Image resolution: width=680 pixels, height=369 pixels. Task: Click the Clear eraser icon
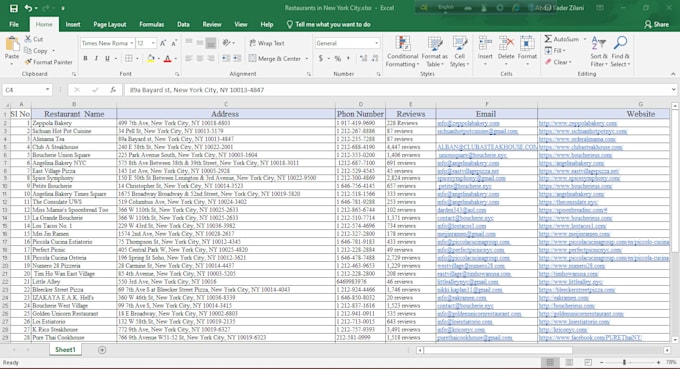548,62
